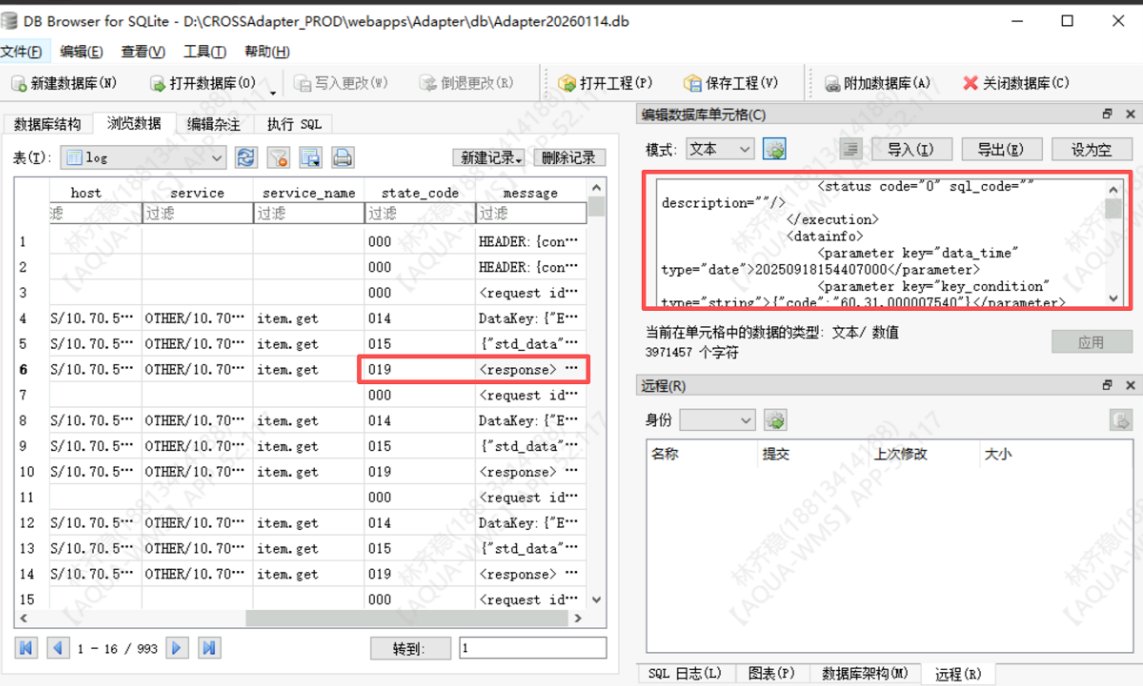Jump to the last record page
The height and width of the screenshot is (686, 1143).
click(x=209, y=648)
